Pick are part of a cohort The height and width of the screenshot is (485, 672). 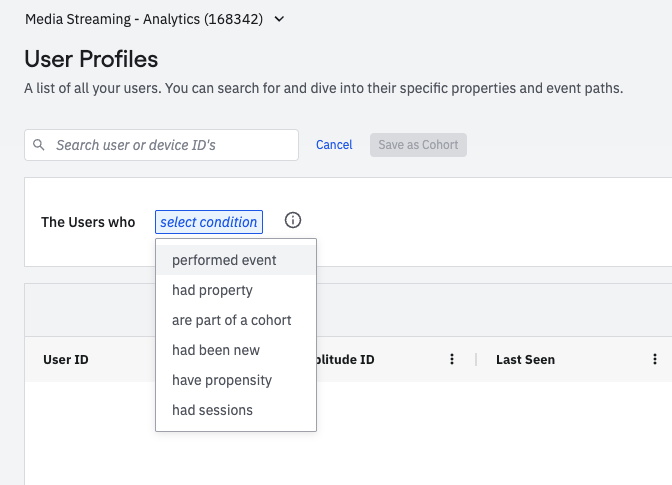[x=232, y=320]
